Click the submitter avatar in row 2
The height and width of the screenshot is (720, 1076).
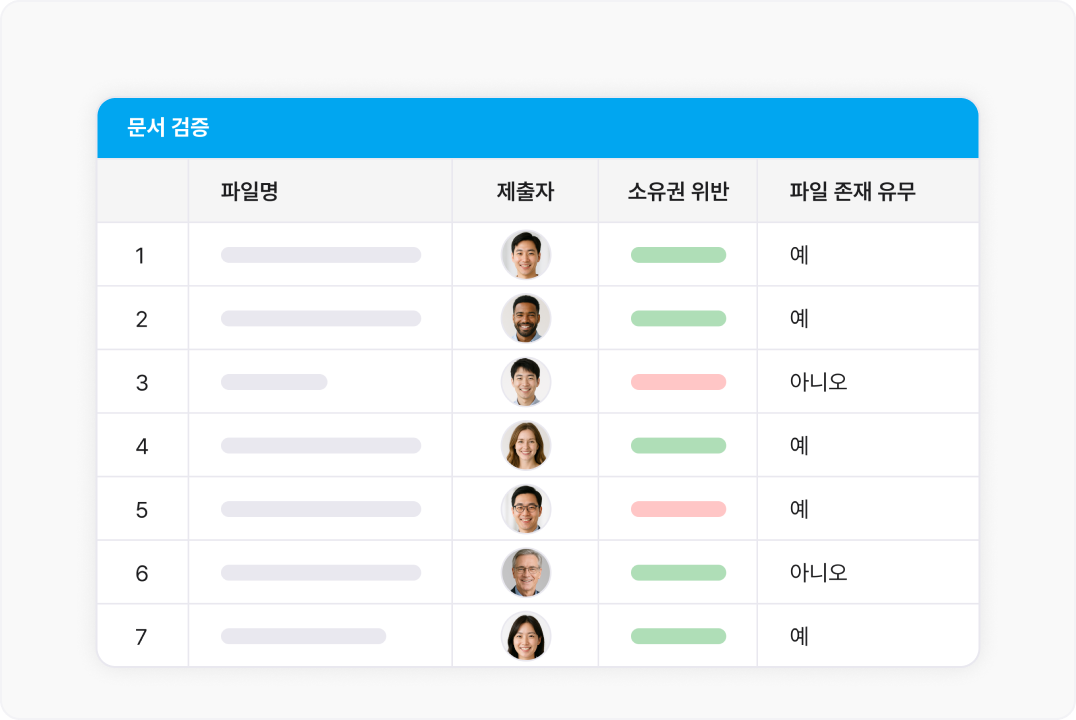pos(526,318)
